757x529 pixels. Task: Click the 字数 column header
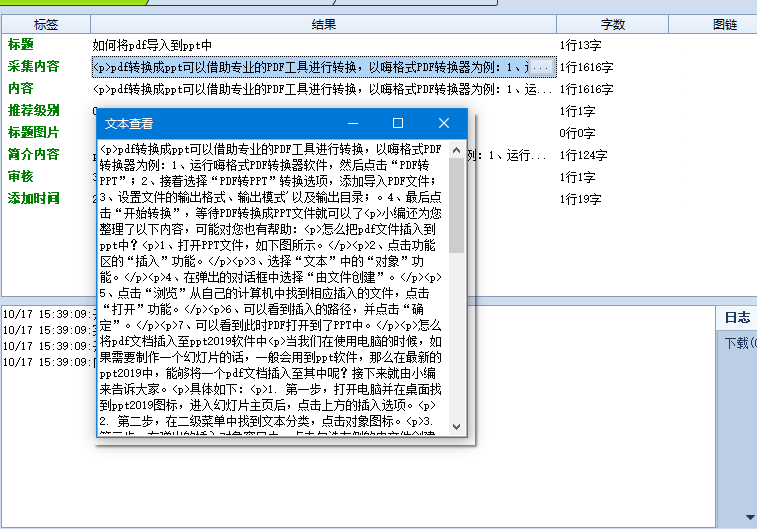click(612, 24)
